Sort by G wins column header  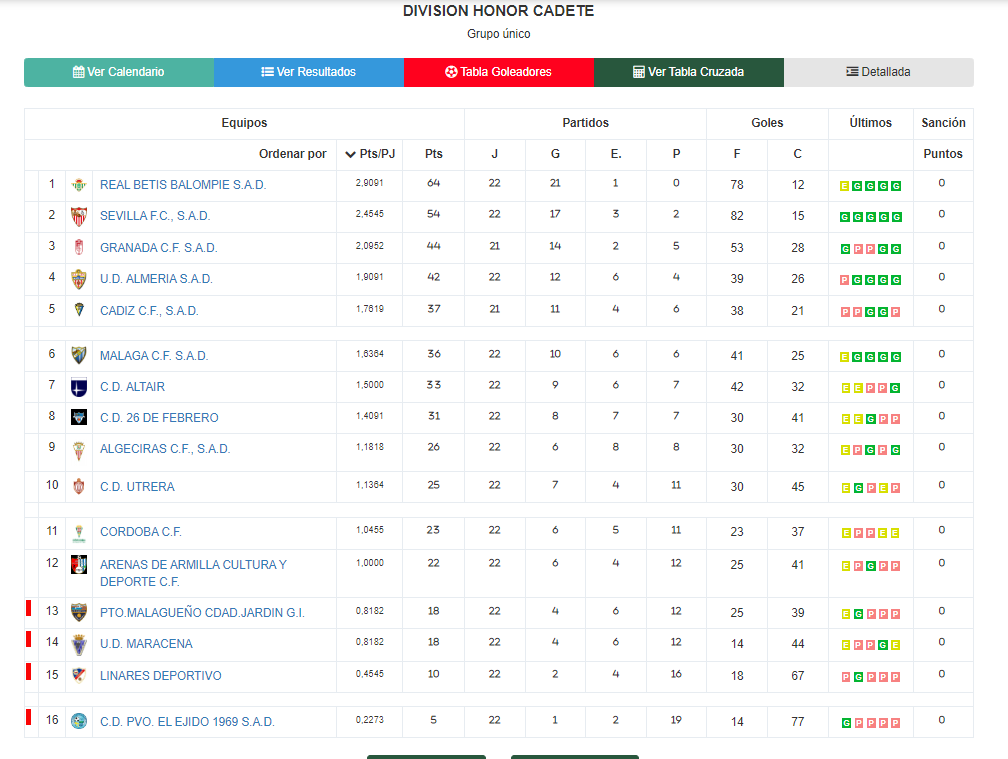(x=555, y=154)
